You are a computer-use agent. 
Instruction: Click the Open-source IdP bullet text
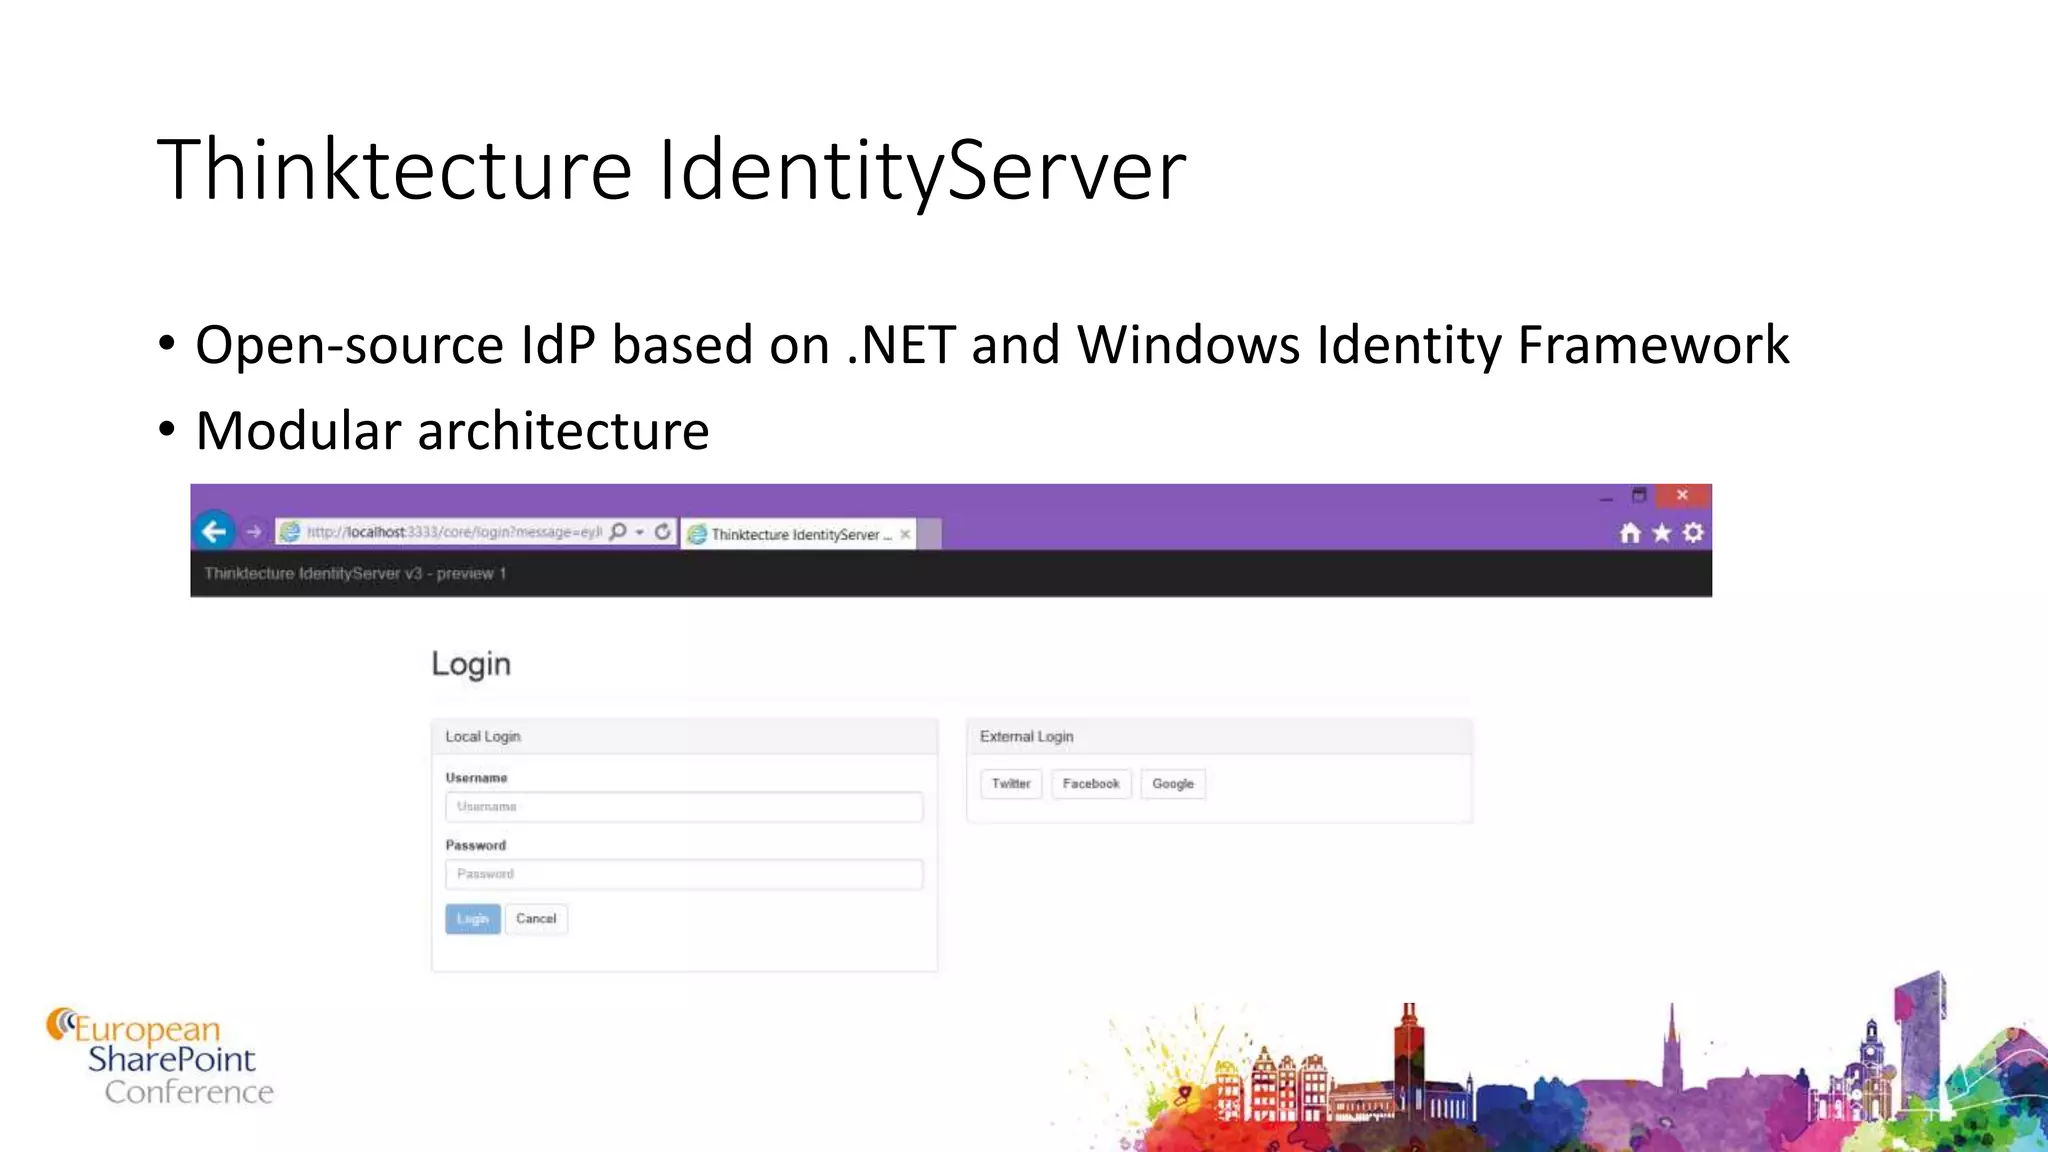(x=992, y=345)
